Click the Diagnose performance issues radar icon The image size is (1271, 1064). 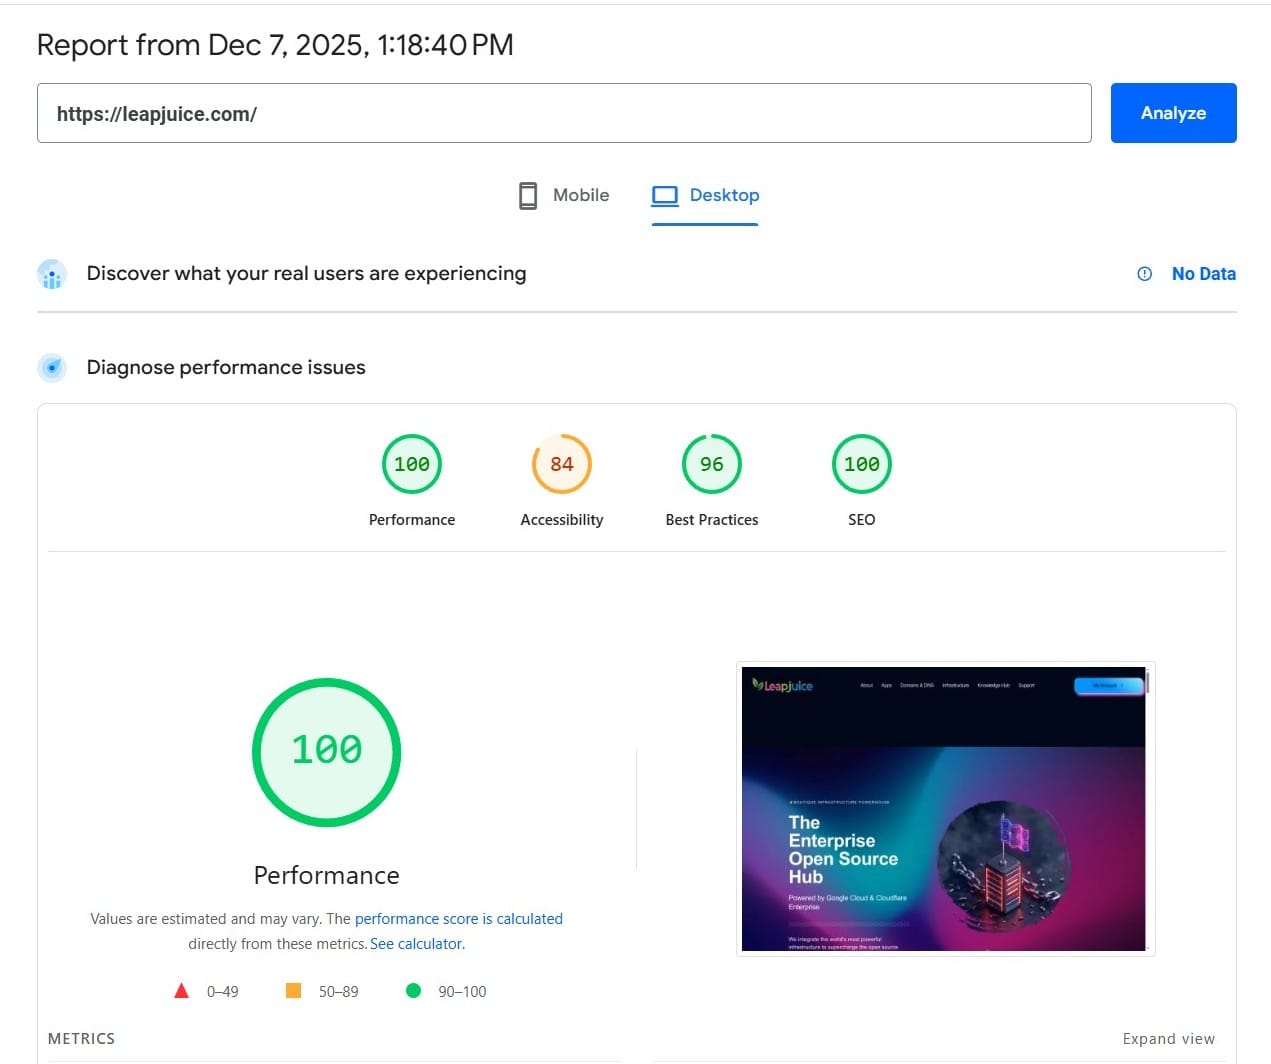tap(51, 367)
